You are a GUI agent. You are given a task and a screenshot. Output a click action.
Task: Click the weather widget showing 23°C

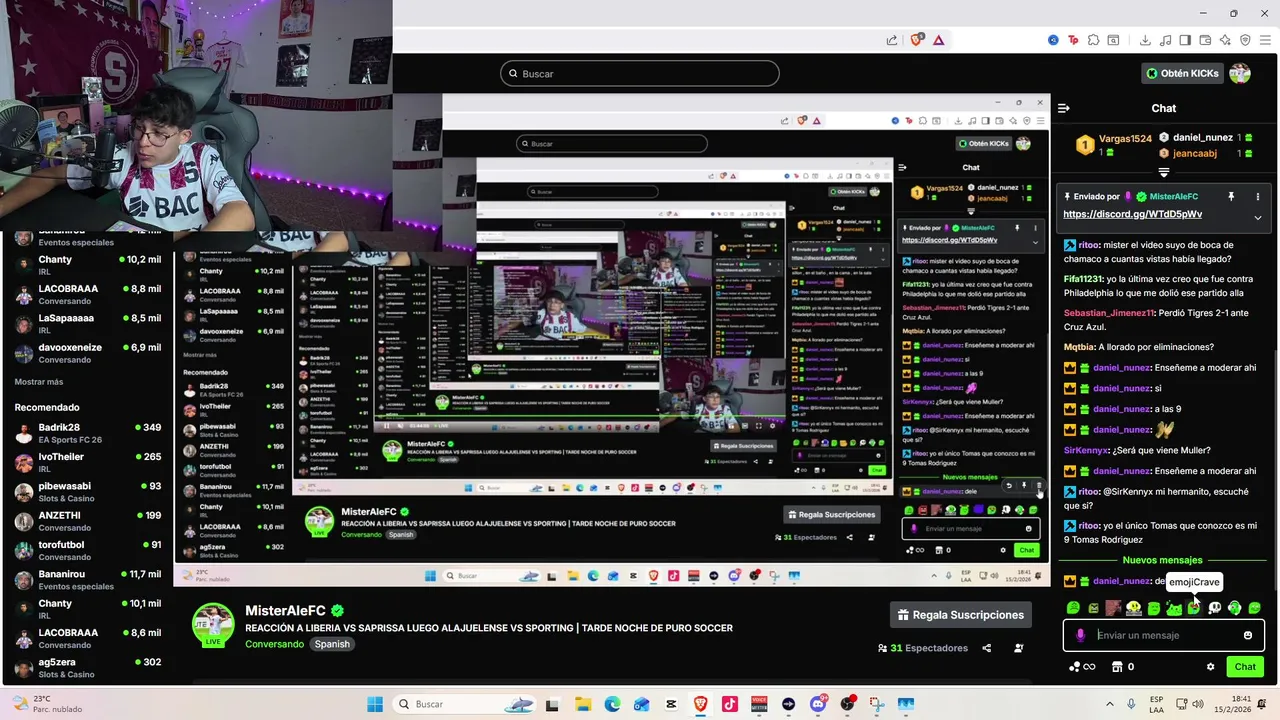pyautogui.click(x=48, y=704)
